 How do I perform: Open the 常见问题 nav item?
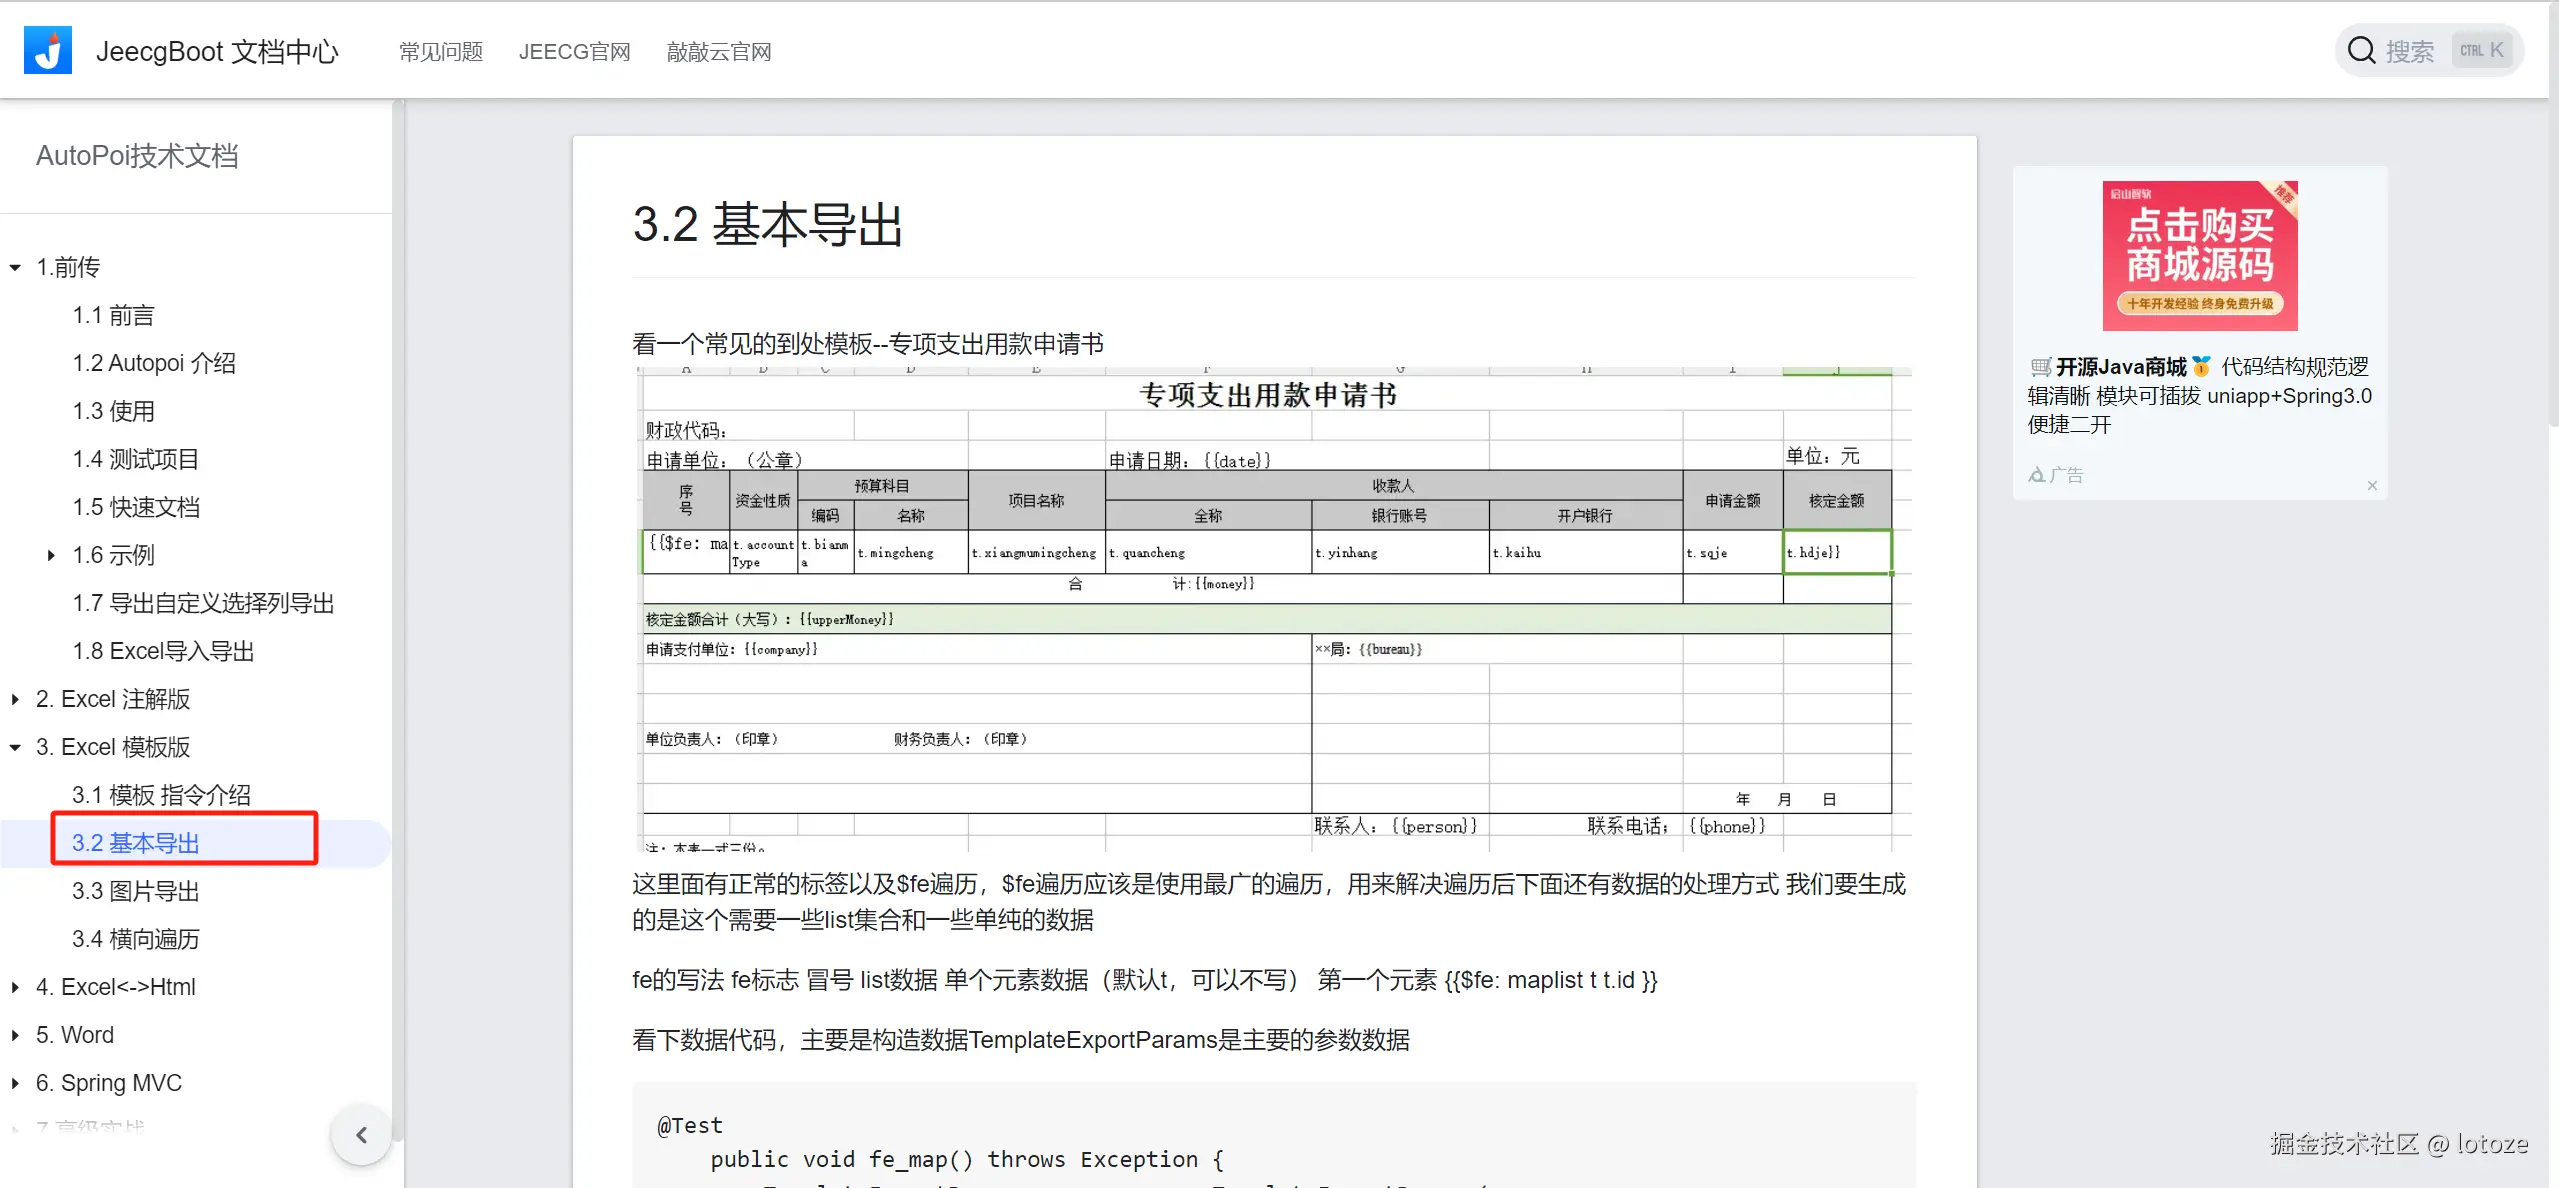point(441,52)
